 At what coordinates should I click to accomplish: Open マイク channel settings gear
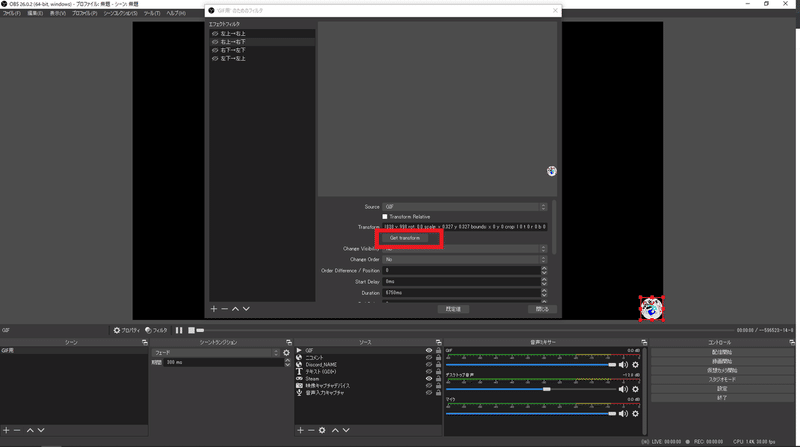tap(635, 414)
